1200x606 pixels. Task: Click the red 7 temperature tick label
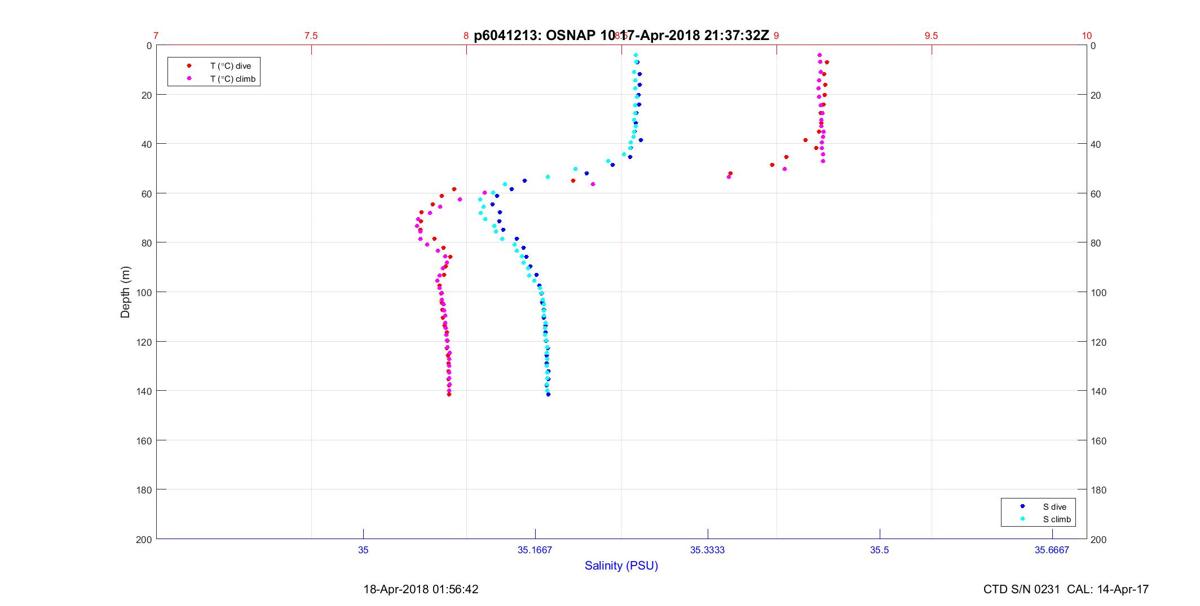156,35
